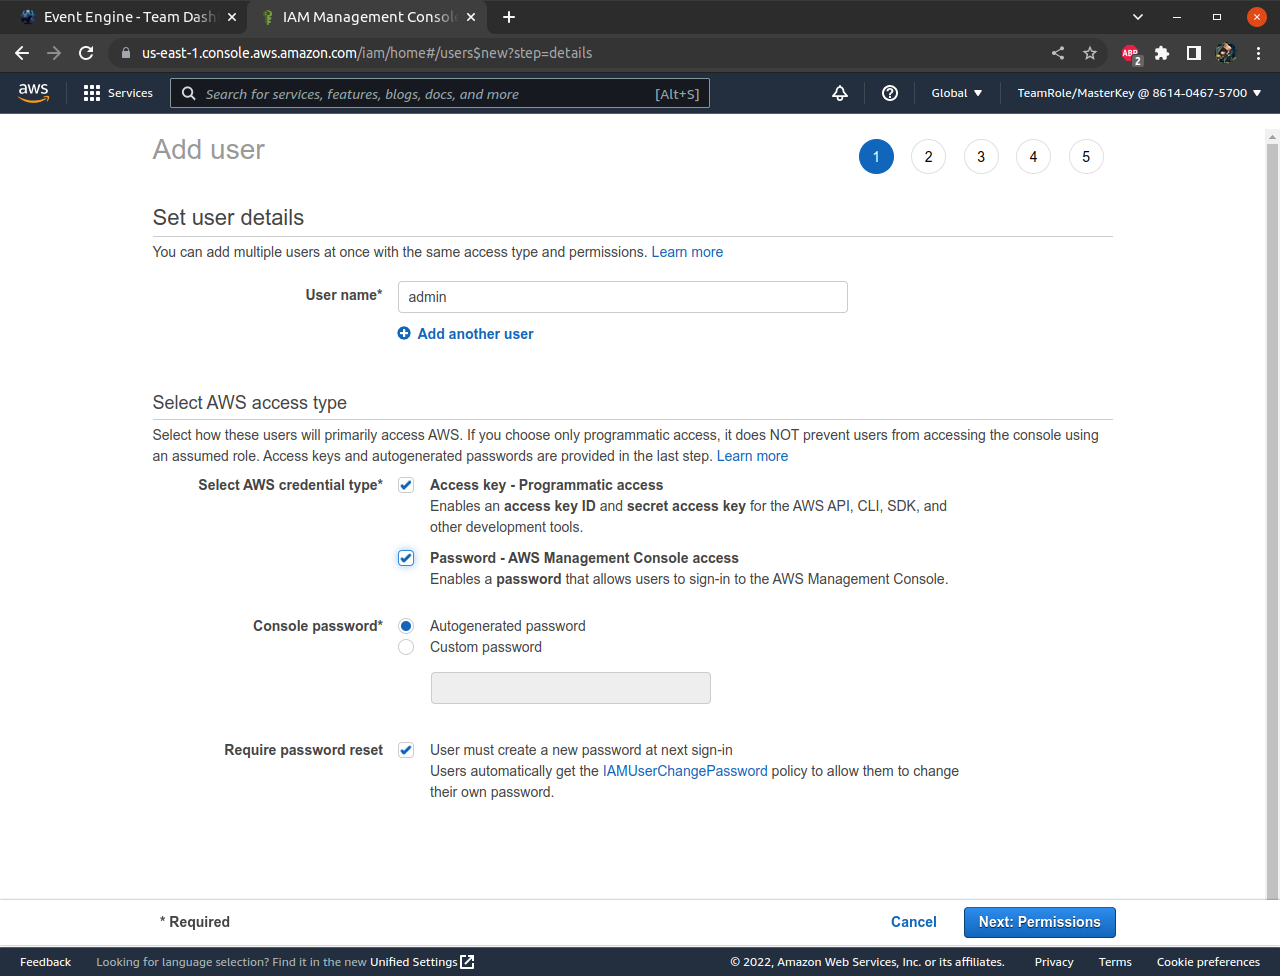The width and height of the screenshot is (1280, 976).
Task: Open the help question mark menu
Action: [890, 93]
